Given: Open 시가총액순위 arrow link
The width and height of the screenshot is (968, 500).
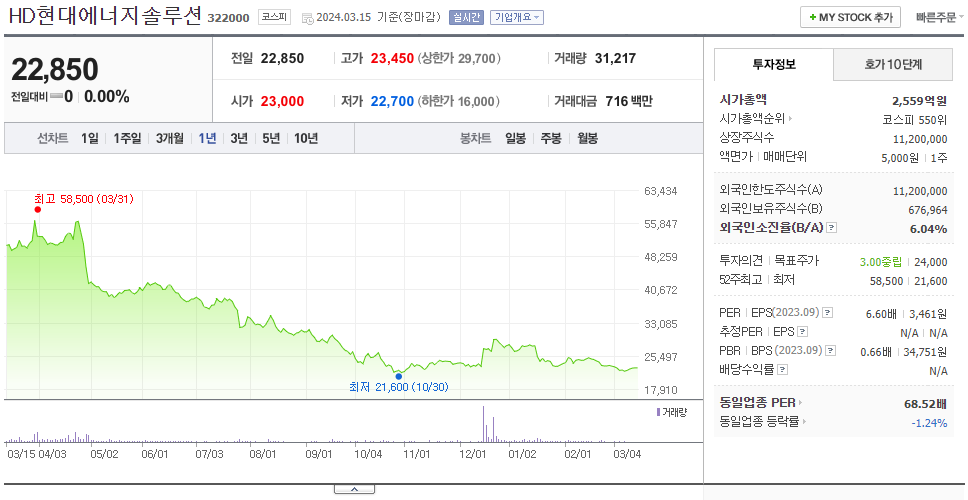Looking at the screenshot, I should point(790,119).
